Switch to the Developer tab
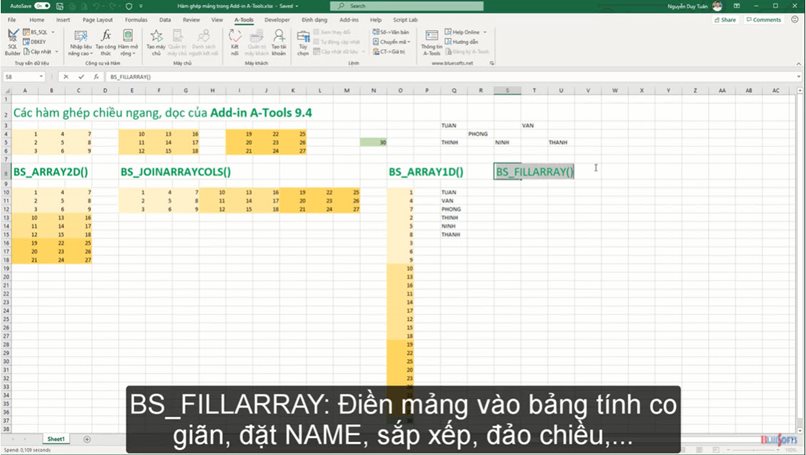806x455 pixels. pyautogui.click(x=277, y=20)
